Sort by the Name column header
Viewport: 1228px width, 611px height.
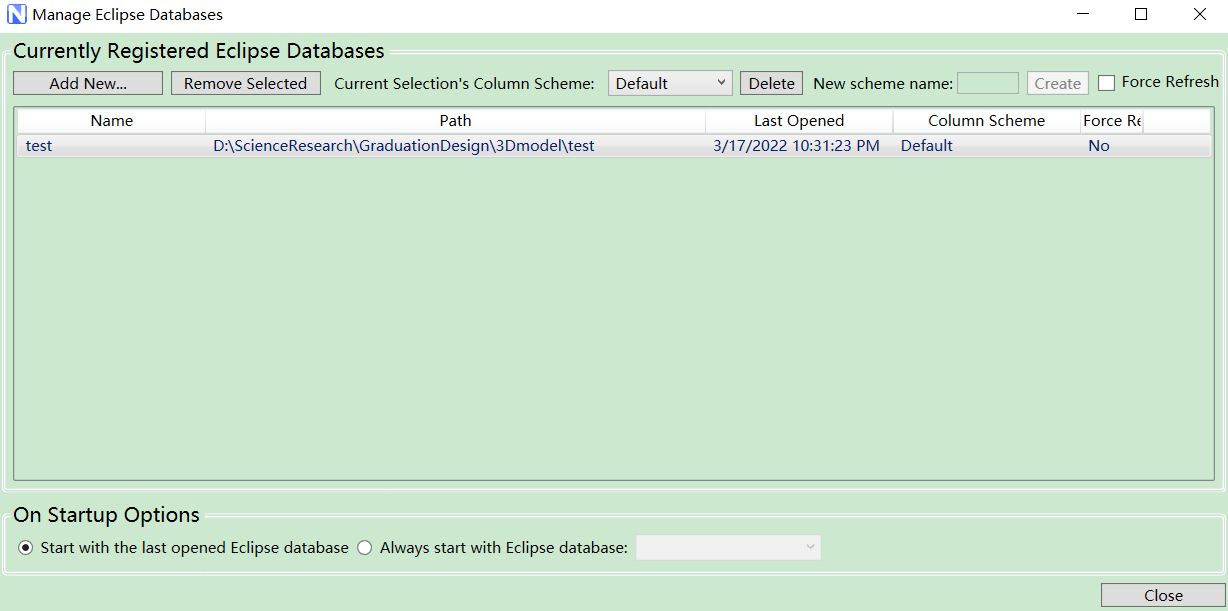(x=112, y=121)
